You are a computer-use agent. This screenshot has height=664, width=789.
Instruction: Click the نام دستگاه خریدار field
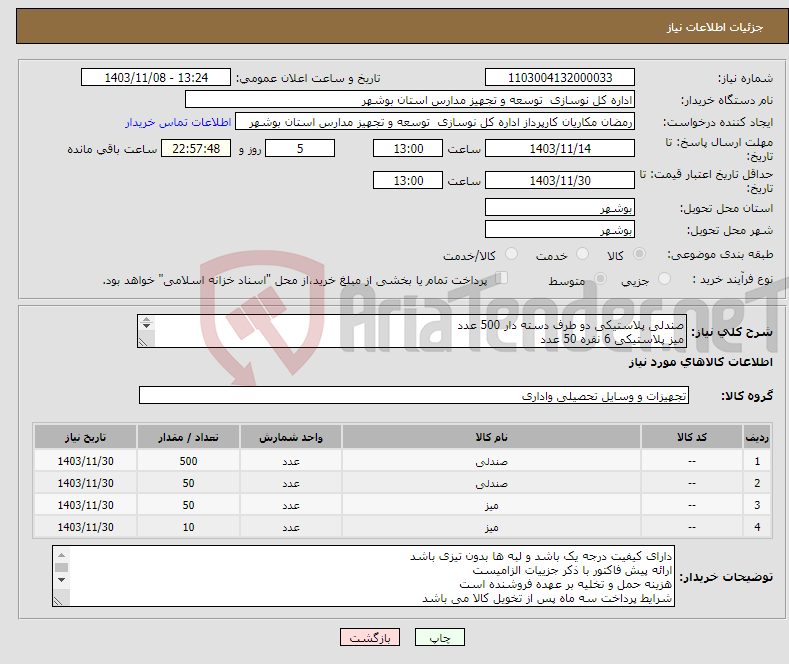click(x=410, y=100)
